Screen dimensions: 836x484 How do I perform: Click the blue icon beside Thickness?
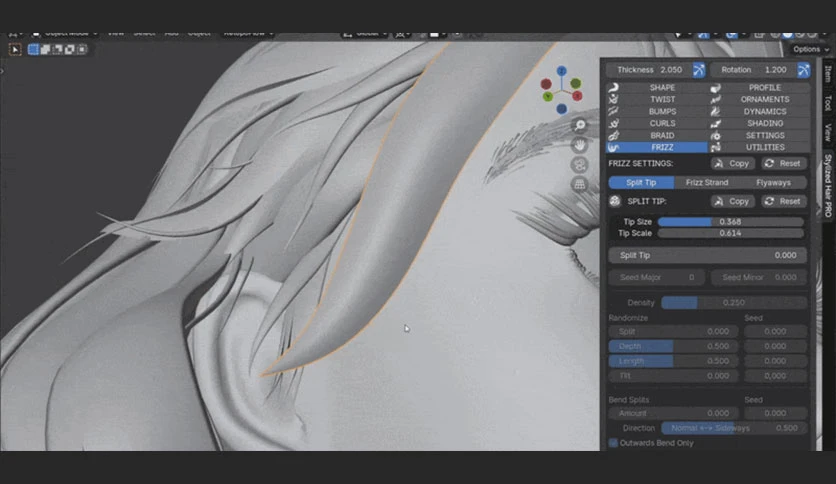tap(698, 70)
